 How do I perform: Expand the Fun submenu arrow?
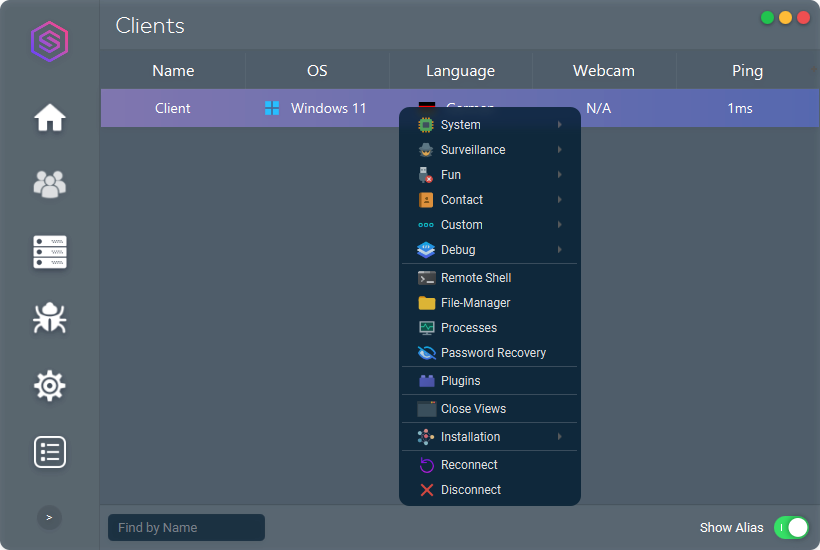[x=560, y=175]
